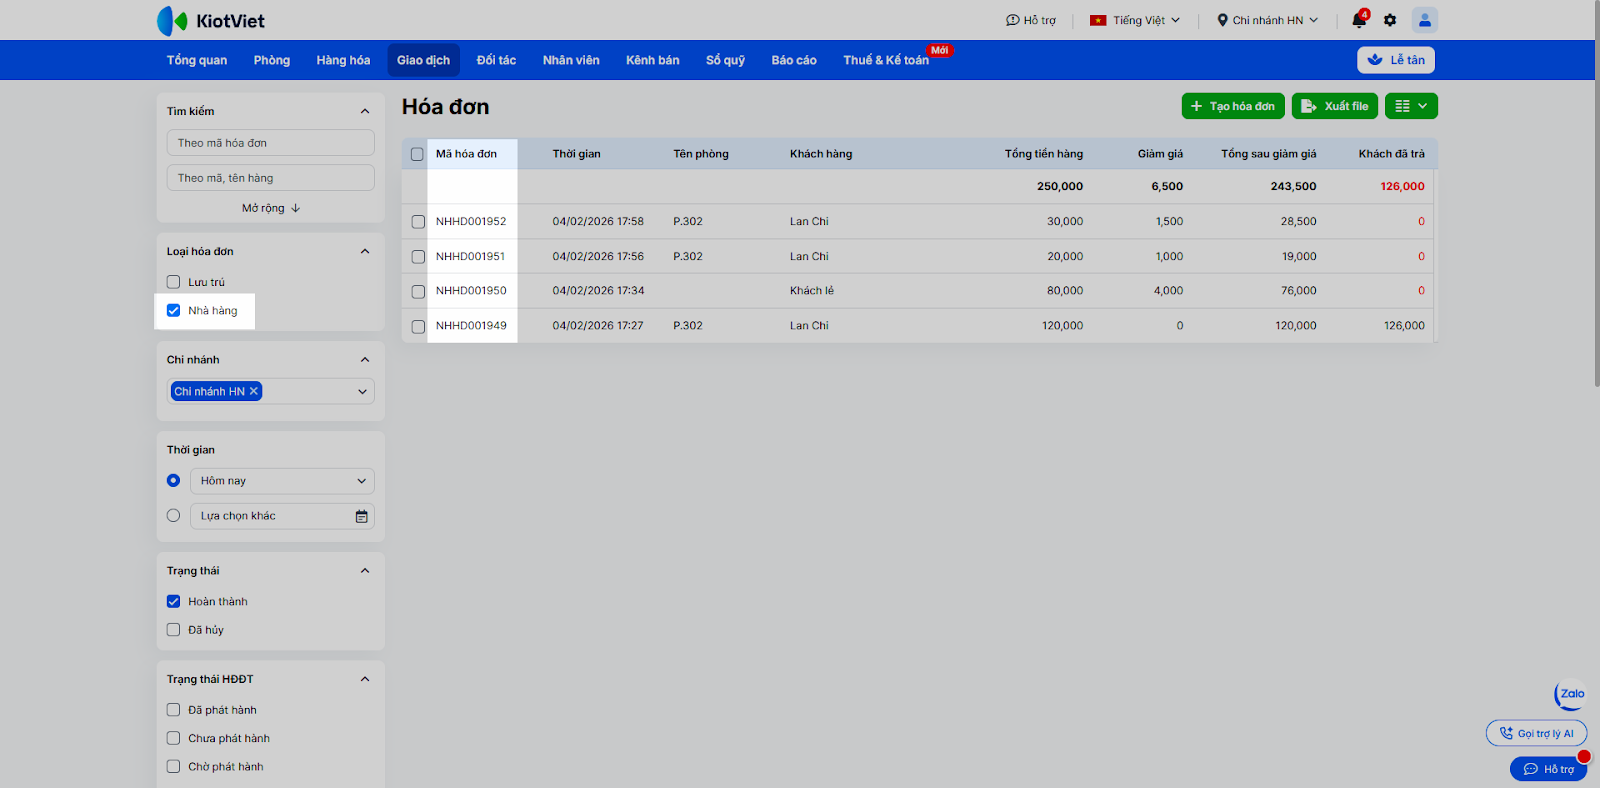Select the Hôm nay time radio button
This screenshot has width=1600, height=788.
point(173,481)
